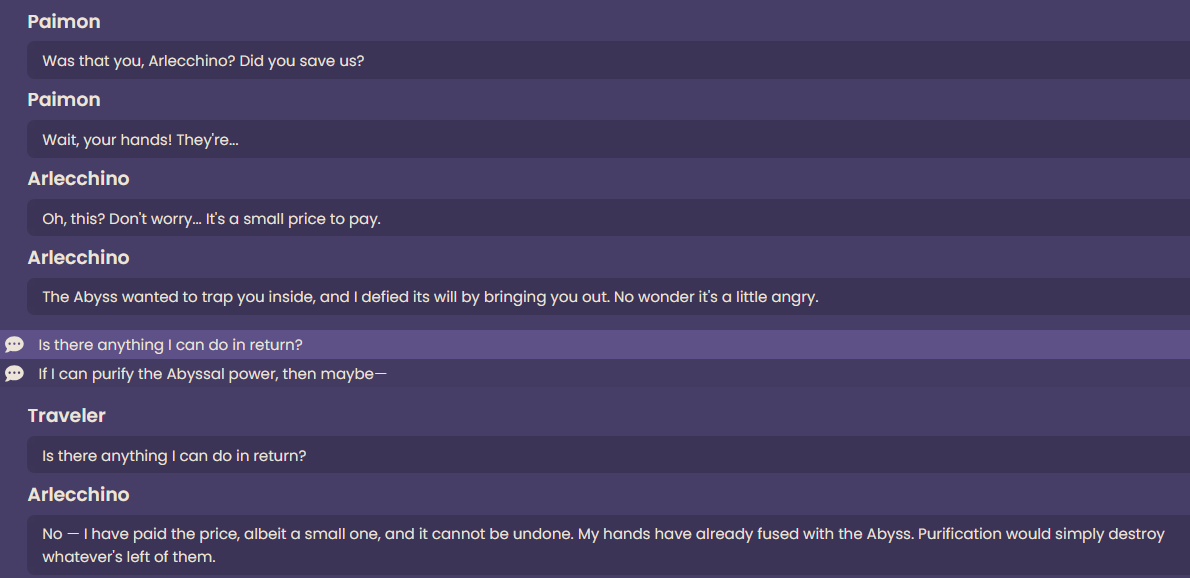This screenshot has height=578, width=1190.
Task: Click the phrase "No wonder it's a little angry."
Action: click(x=716, y=297)
